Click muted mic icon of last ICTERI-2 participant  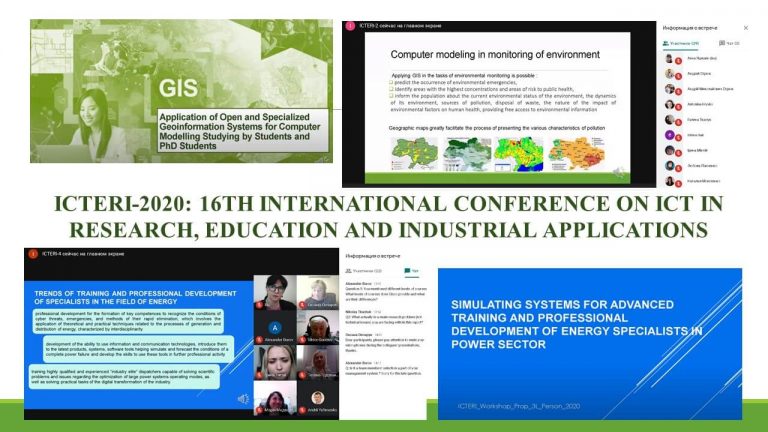[x=678, y=184]
